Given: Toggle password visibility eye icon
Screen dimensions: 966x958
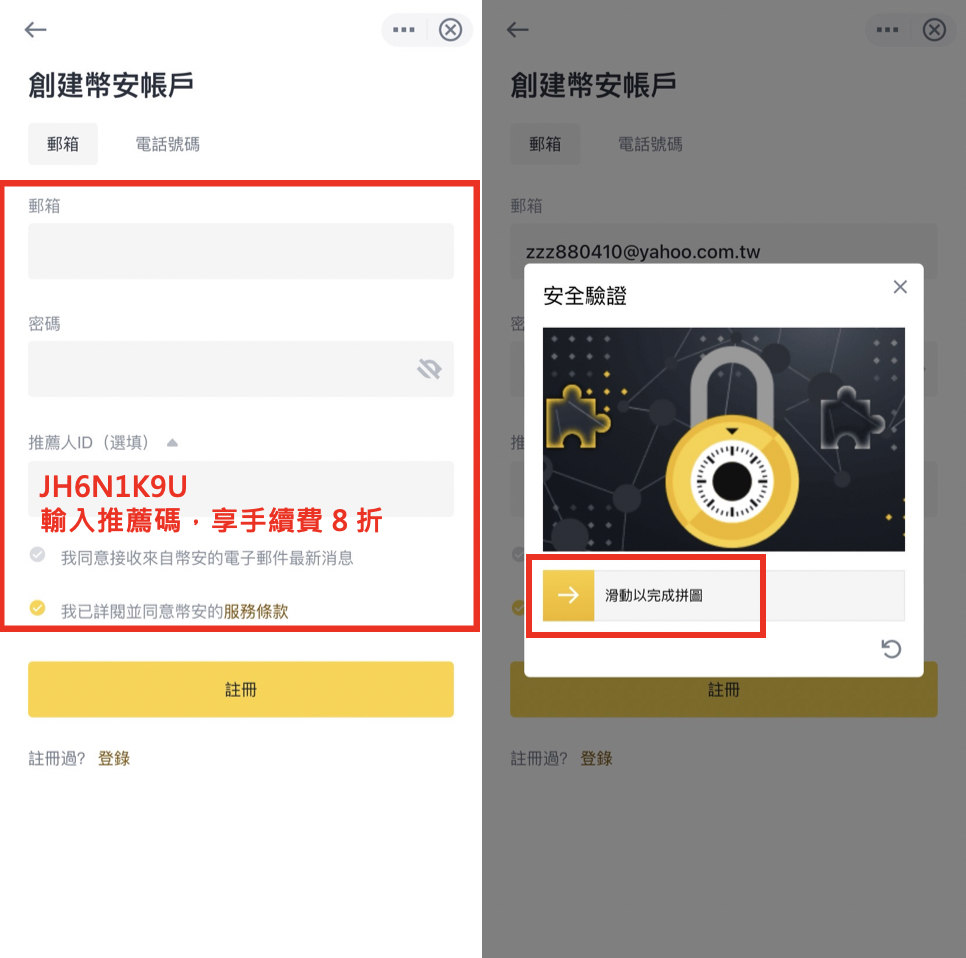Looking at the screenshot, I should click(x=429, y=369).
